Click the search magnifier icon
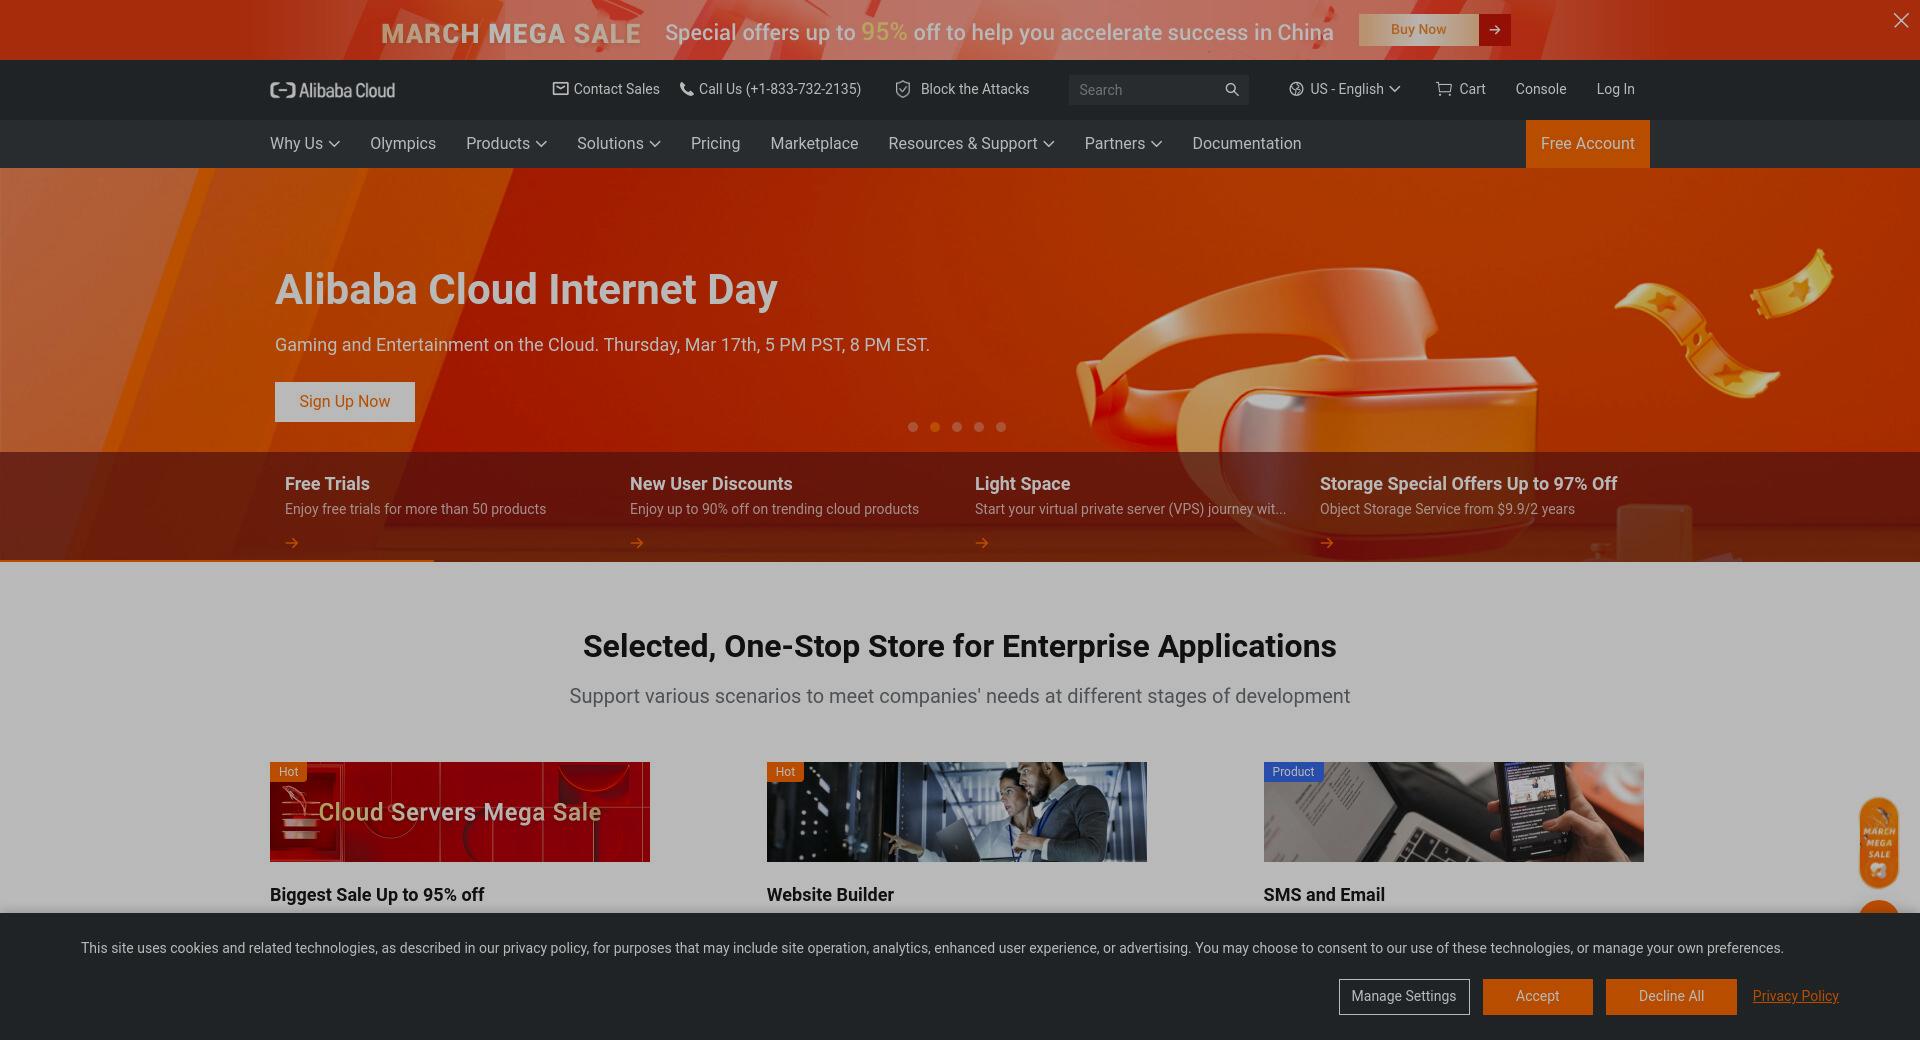This screenshot has height=1040, width=1920. pos(1232,90)
